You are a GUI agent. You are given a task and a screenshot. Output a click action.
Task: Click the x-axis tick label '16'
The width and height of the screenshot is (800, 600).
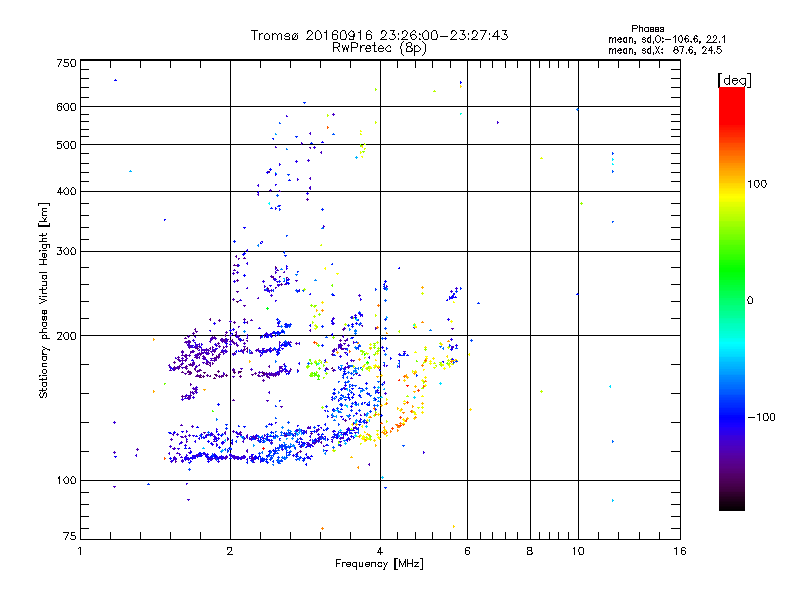(x=680, y=551)
